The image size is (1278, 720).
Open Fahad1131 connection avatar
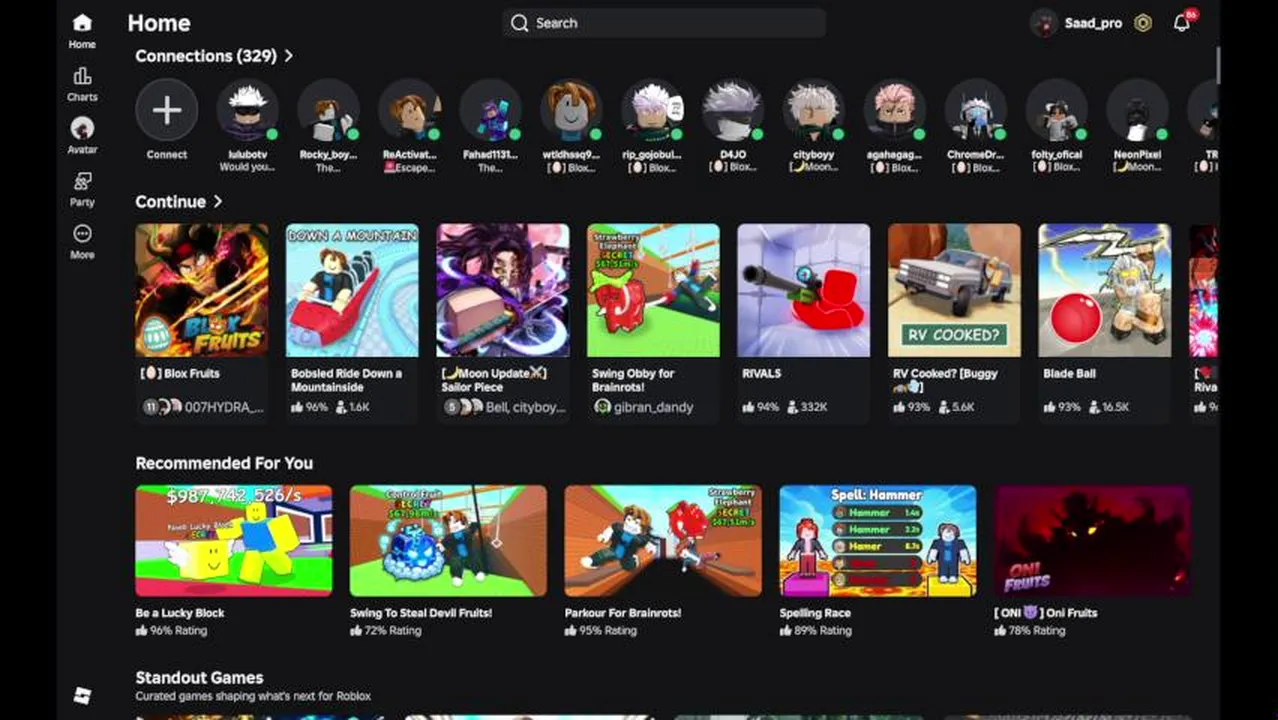490,110
